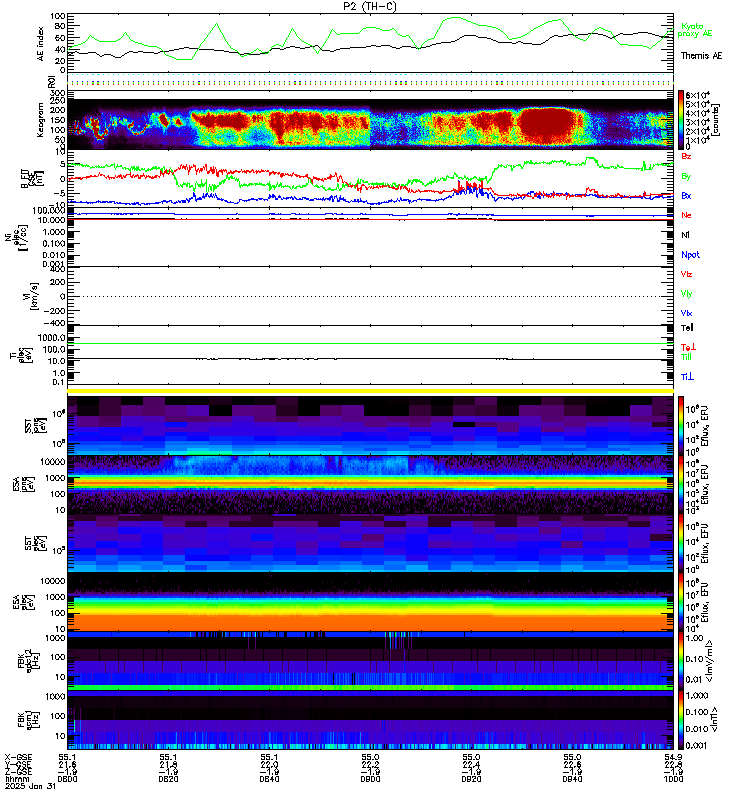The width and height of the screenshot is (750, 800).
Task: Click the 0820 time tick label
Action: [x=168, y=779]
